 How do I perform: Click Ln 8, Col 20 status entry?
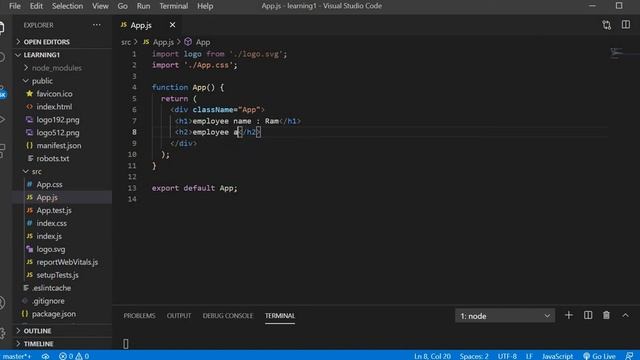[432, 356]
